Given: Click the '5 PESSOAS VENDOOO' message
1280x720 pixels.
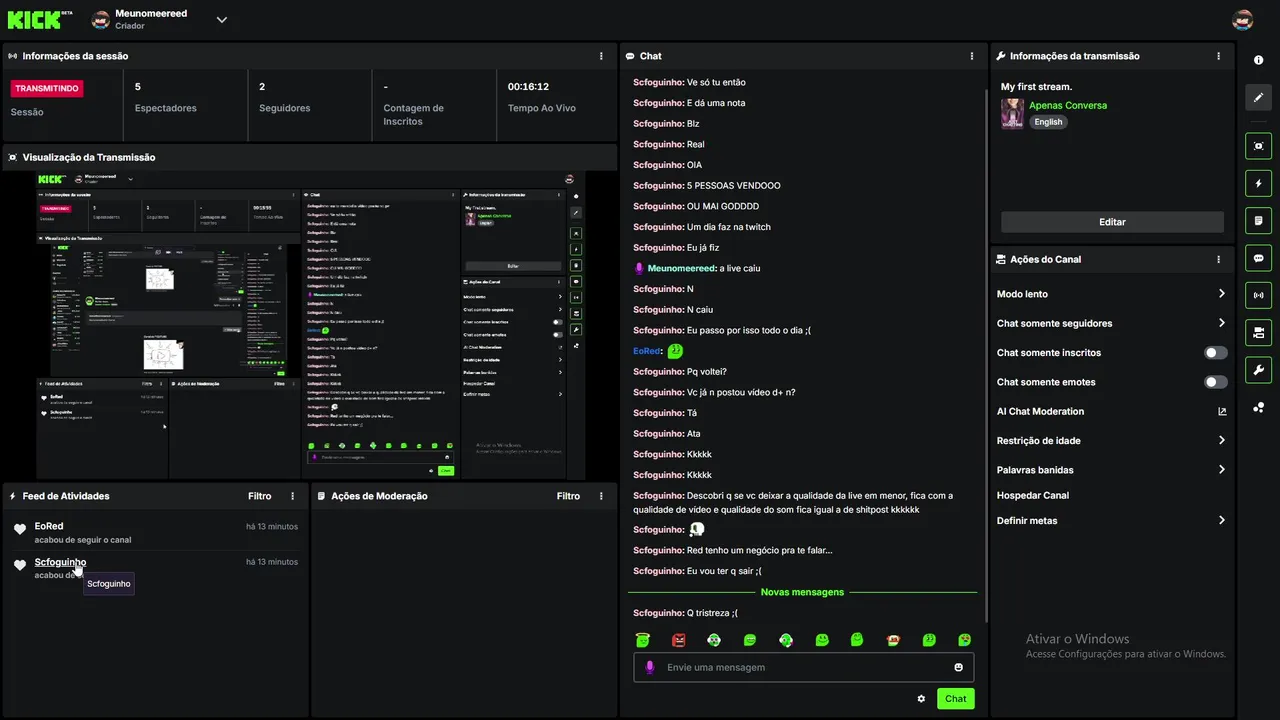Looking at the screenshot, I should [x=734, y=186].
